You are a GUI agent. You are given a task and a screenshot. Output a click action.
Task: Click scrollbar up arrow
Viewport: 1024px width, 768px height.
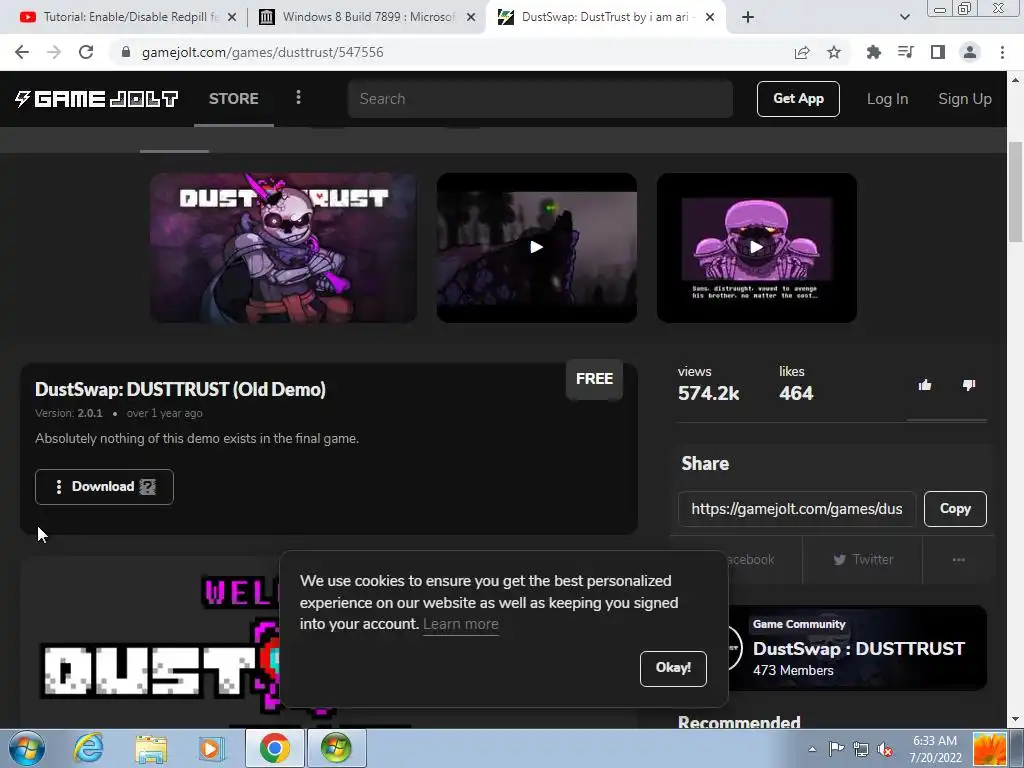tap(1015, 80)
